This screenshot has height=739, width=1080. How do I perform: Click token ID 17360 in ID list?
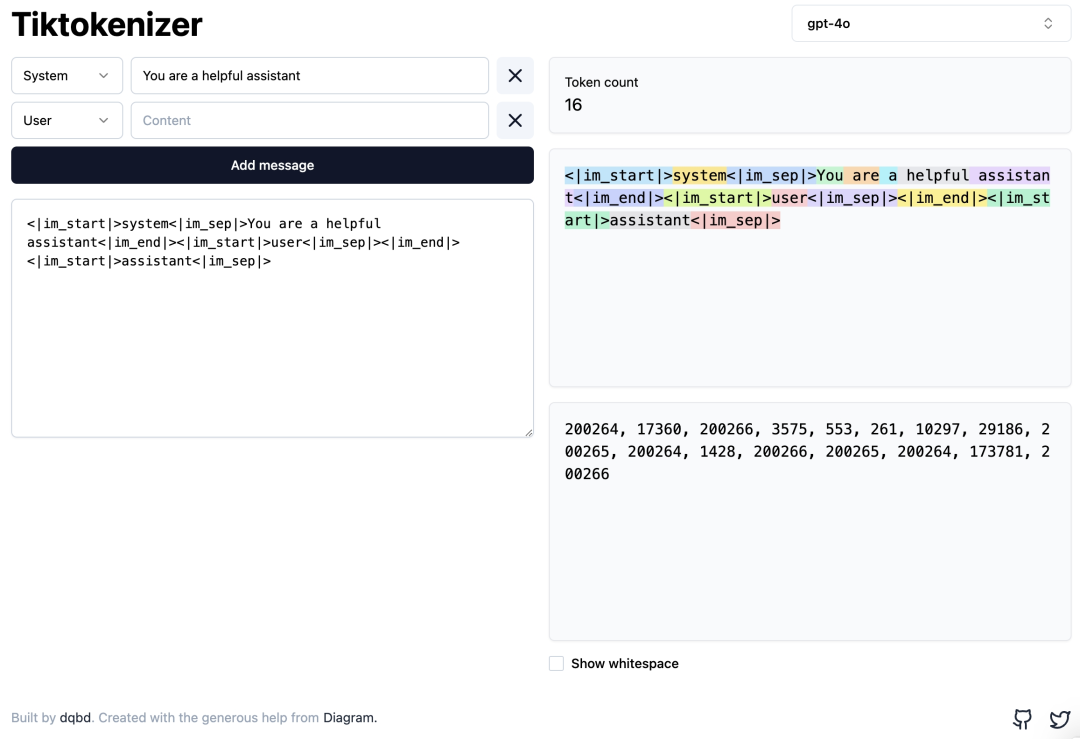659,429
